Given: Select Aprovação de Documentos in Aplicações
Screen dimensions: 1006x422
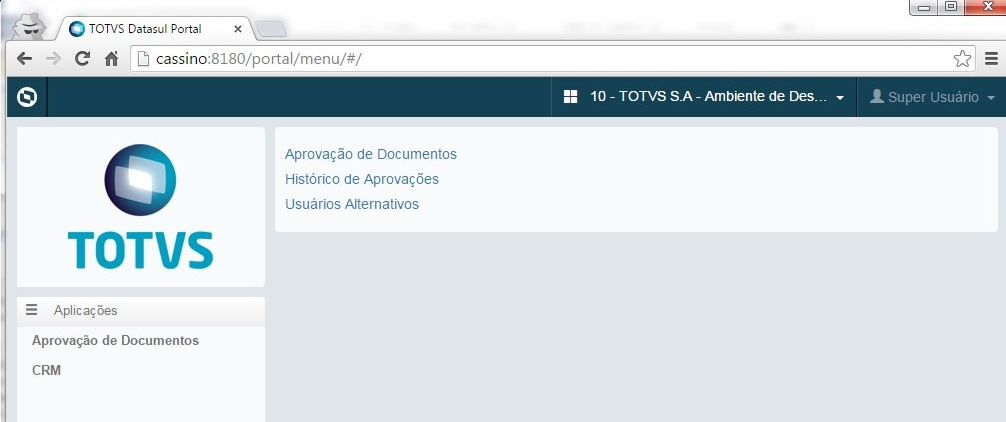Looking at the screenshot, I should pyautogui.click(x=115, y=341).
